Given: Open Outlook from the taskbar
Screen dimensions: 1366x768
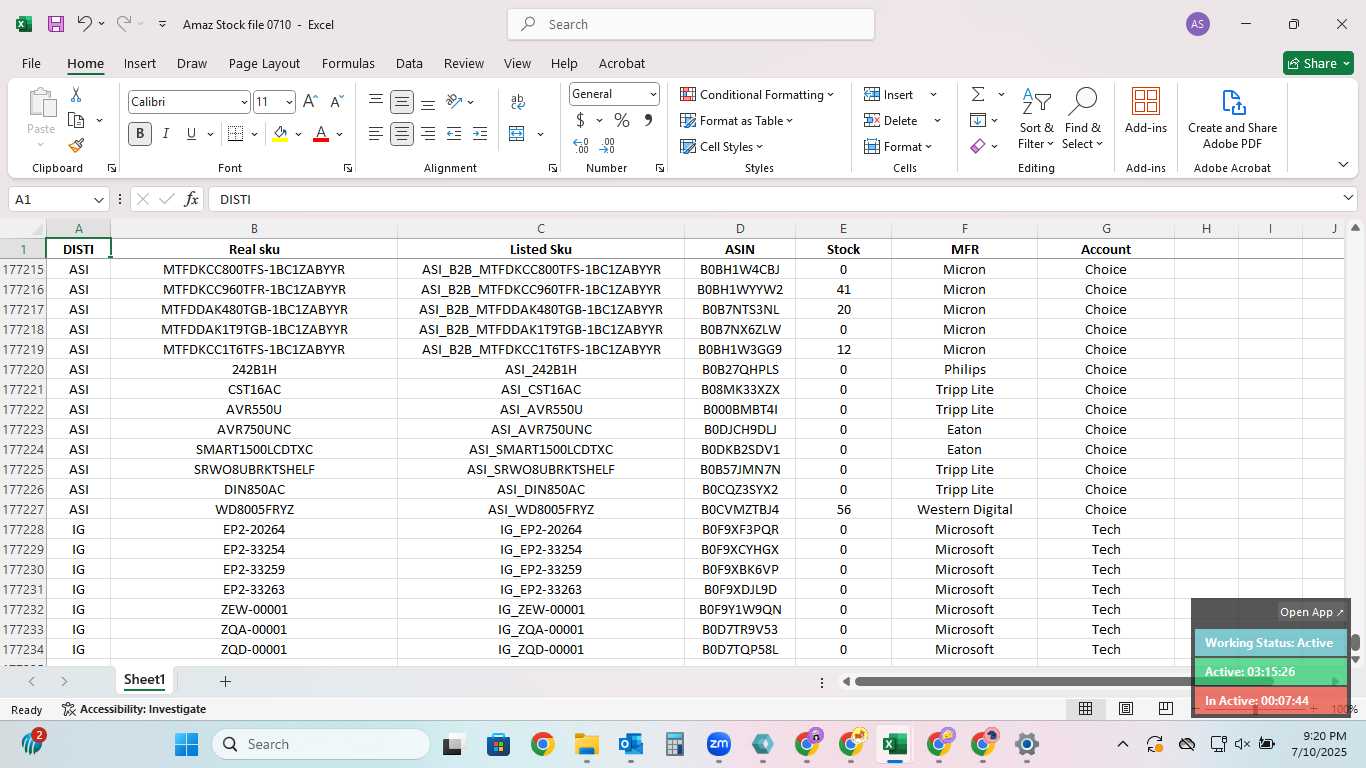Looking at the screenshot, I should click(x=630, y=744).
